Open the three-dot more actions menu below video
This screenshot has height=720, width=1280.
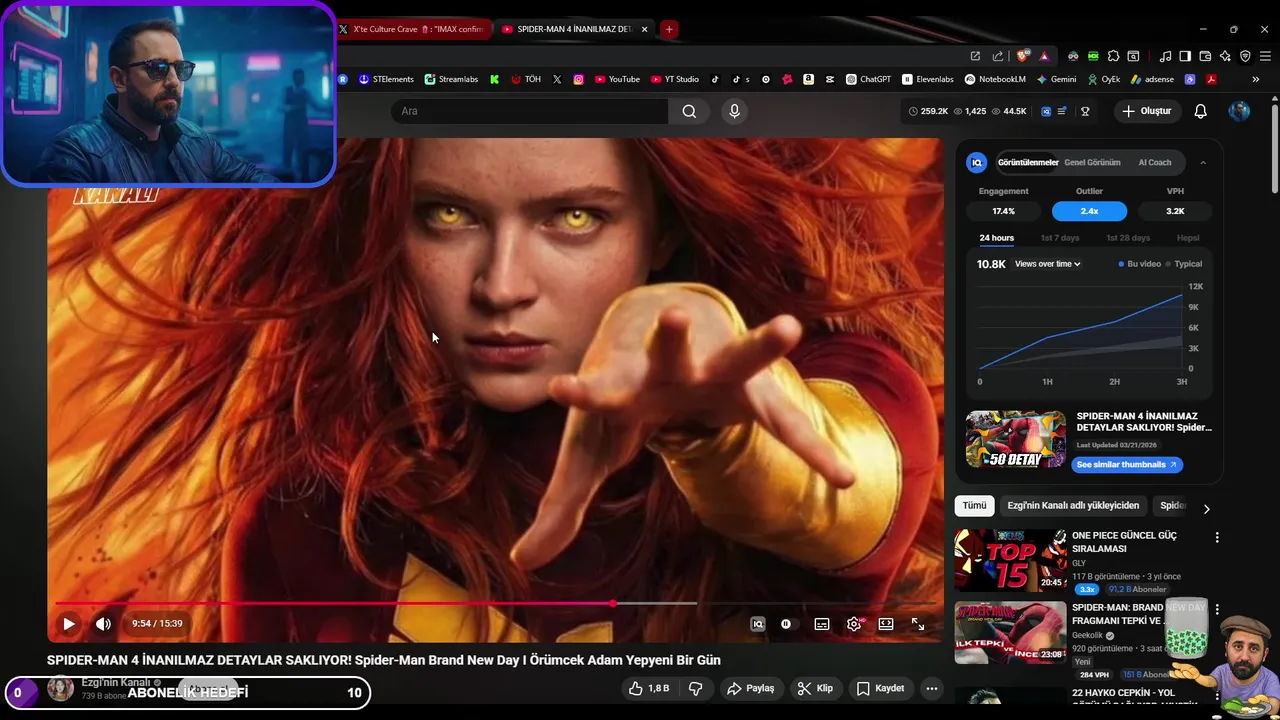tap(932, 688)
